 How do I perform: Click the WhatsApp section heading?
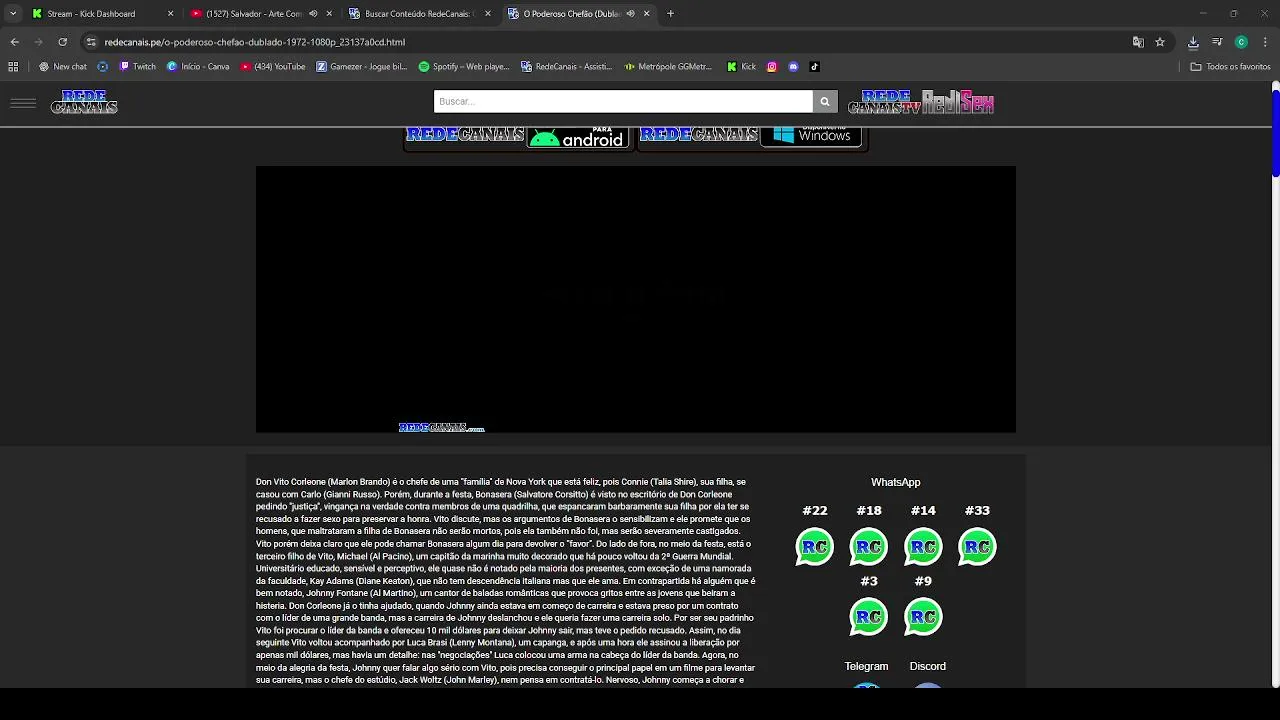[x=896, y=482]
